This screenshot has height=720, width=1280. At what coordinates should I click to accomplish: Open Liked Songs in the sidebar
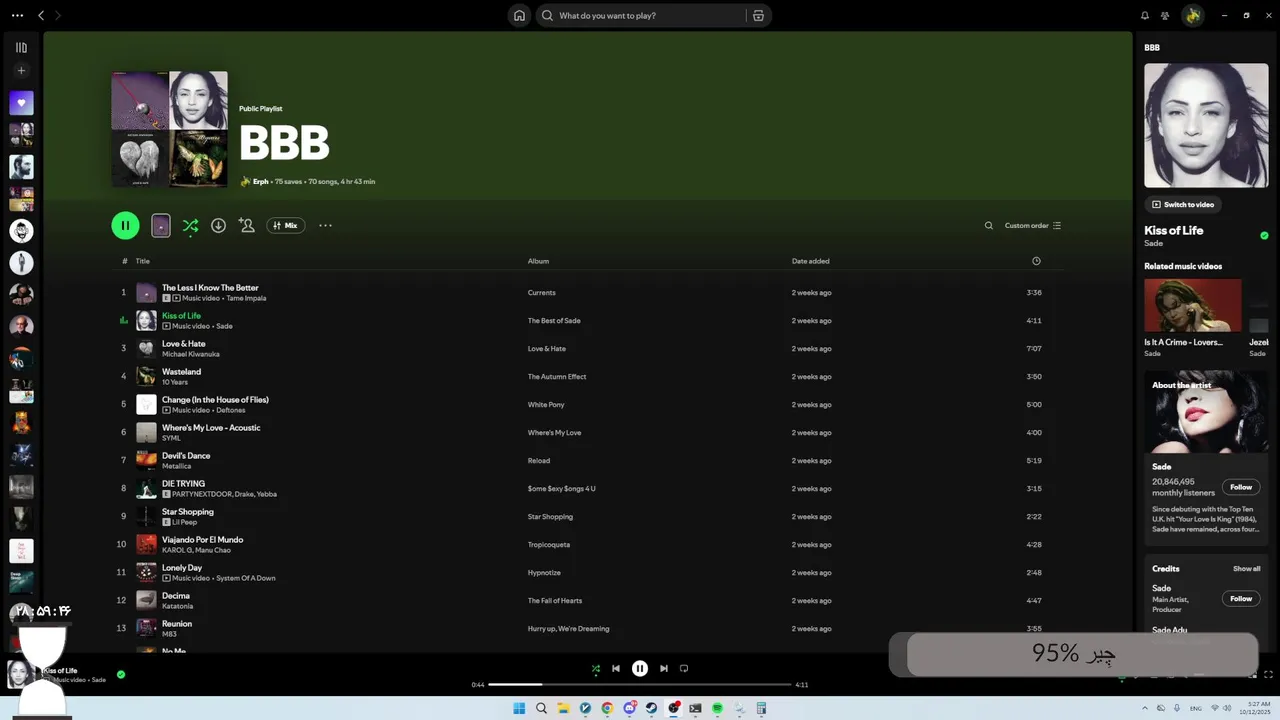pyautogui.click(x=21, y=102)
